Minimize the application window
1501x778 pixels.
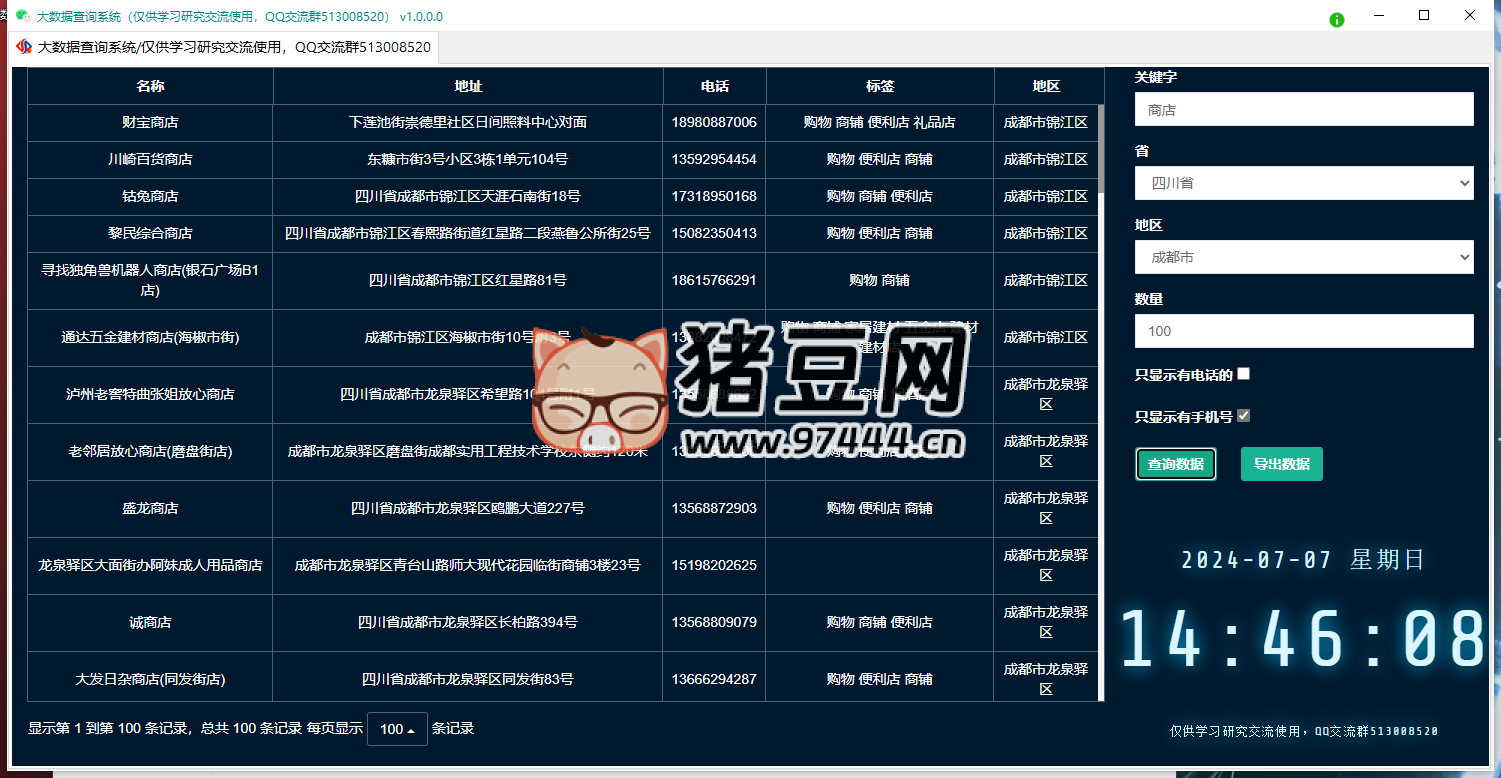1378,16
